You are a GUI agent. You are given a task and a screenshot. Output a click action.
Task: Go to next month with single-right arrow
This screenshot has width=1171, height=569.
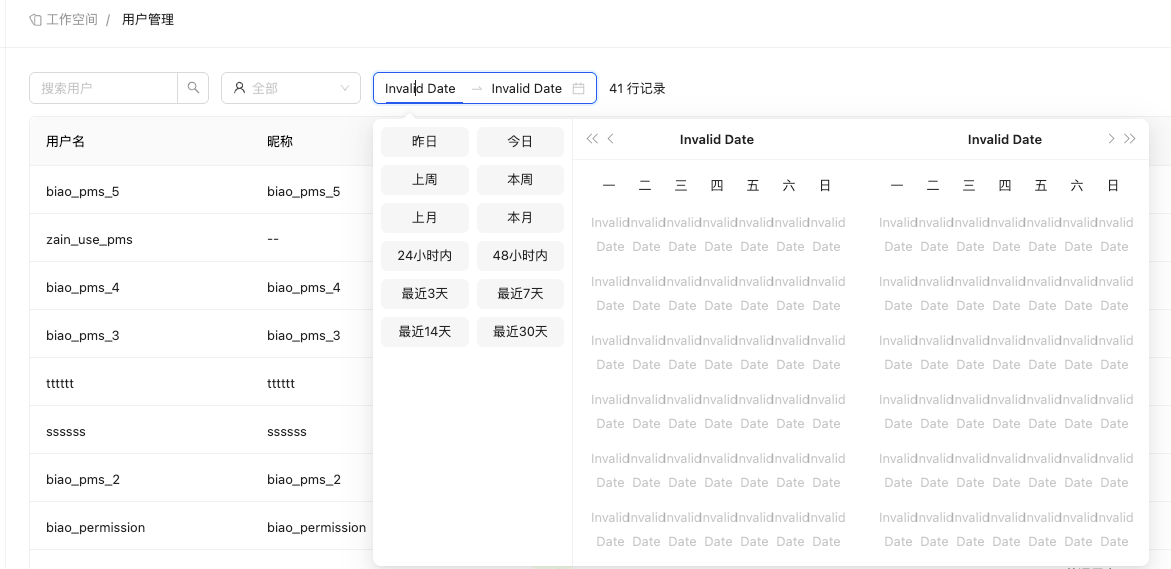[x=1111, y=139]
